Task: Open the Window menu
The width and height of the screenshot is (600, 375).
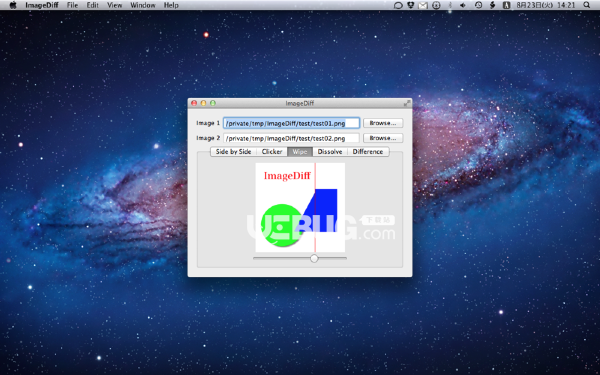Action: pyautogui.click(x=143, y=5)
